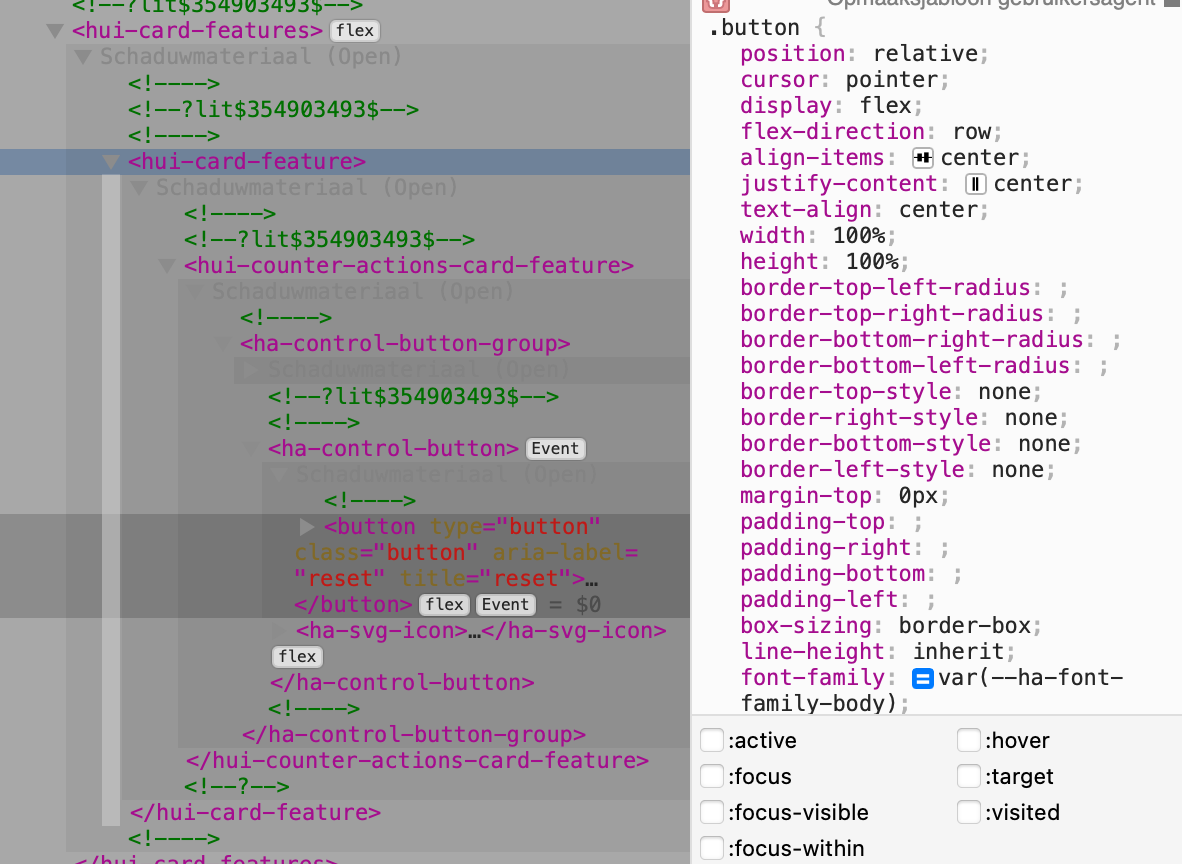Collapse the hui-counter-actions-card-feature node
Image resolution: width=1182 pixels, height=864 pixels.
[167, 265]
